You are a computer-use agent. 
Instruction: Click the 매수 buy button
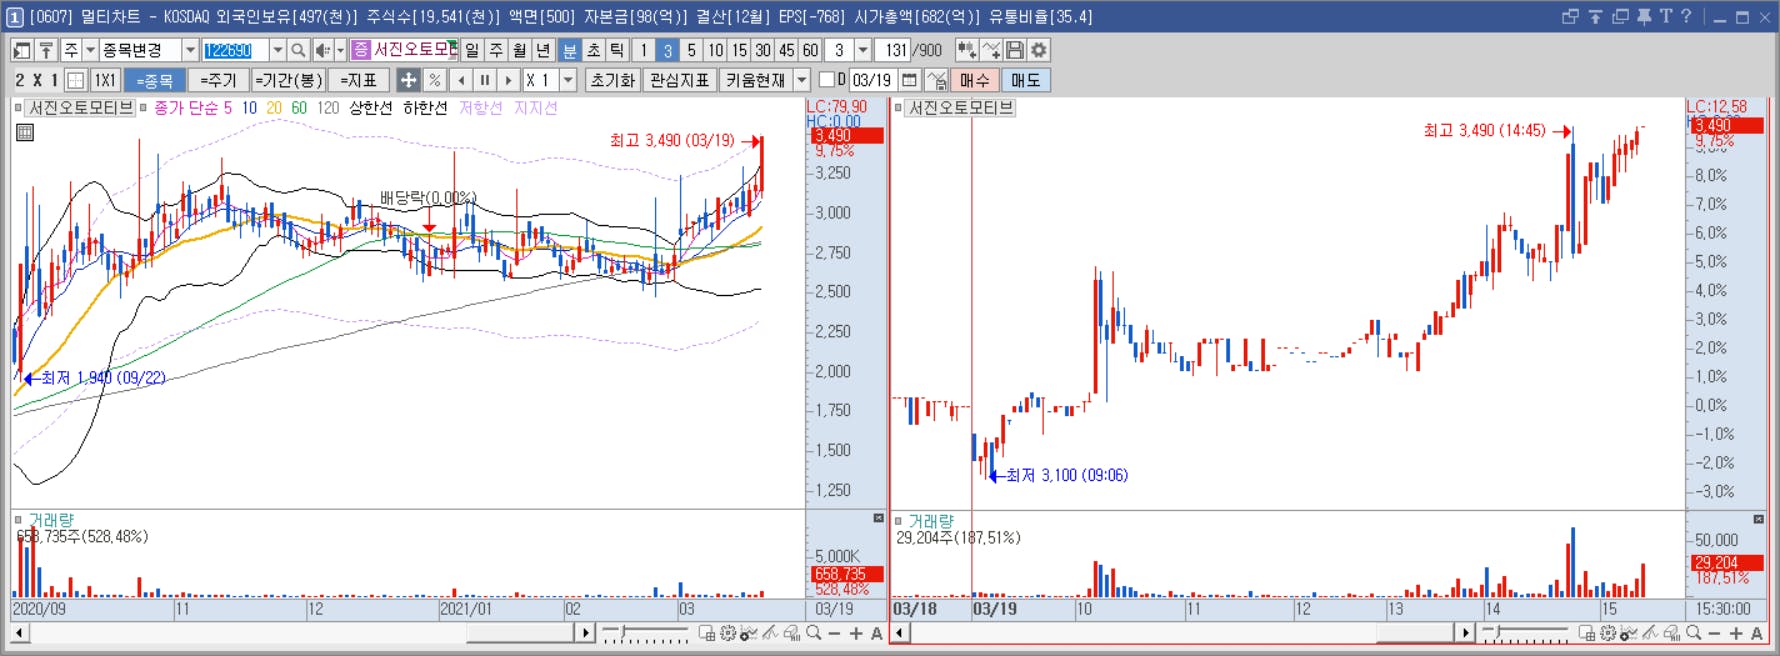(974, 80)
